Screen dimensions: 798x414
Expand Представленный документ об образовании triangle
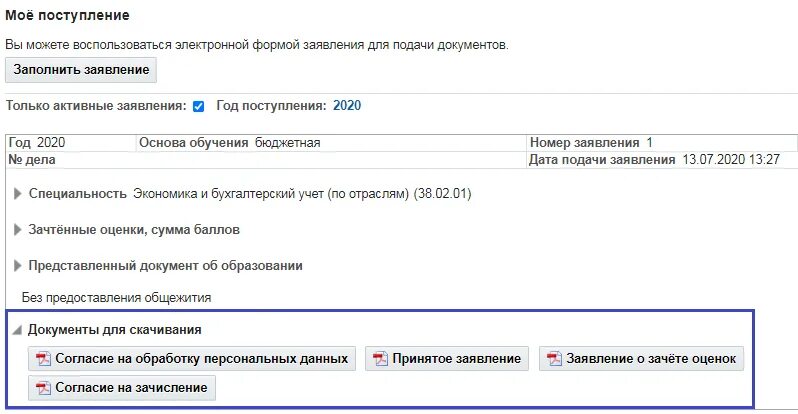click(17, 266)
